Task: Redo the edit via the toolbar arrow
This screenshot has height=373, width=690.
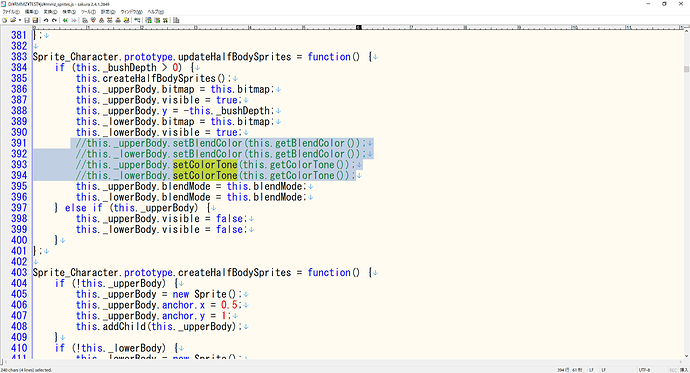Action: tap(54, 20)
